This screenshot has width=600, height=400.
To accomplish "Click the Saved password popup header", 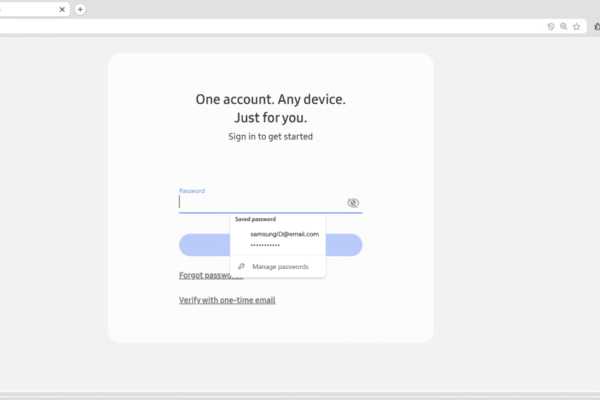I will click(x=255, y=218).
